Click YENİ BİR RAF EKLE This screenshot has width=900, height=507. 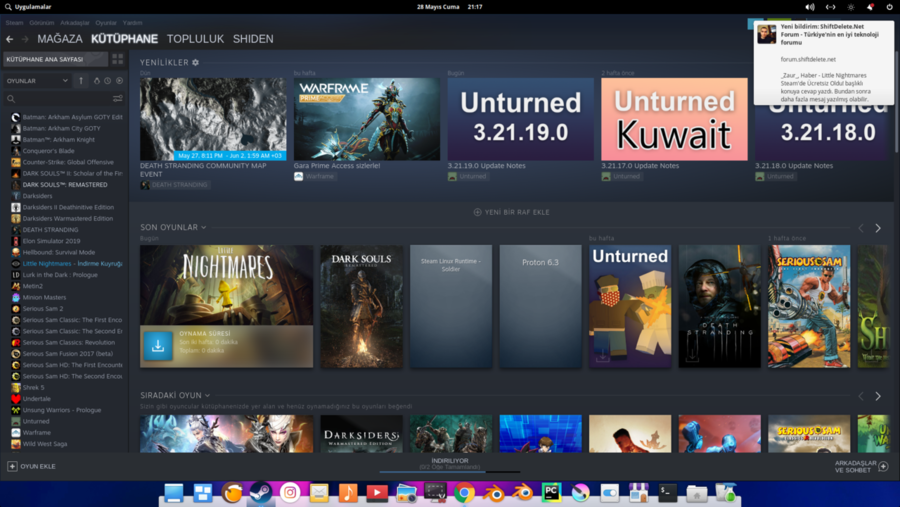tap(511, 212)
